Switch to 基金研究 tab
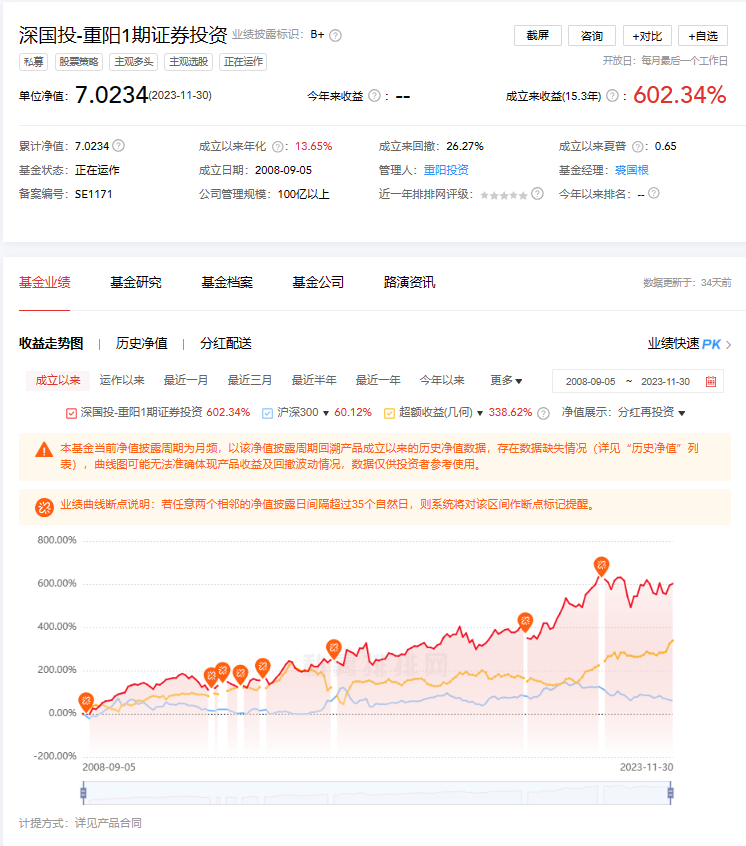The image size is (746, 846). 136,282
